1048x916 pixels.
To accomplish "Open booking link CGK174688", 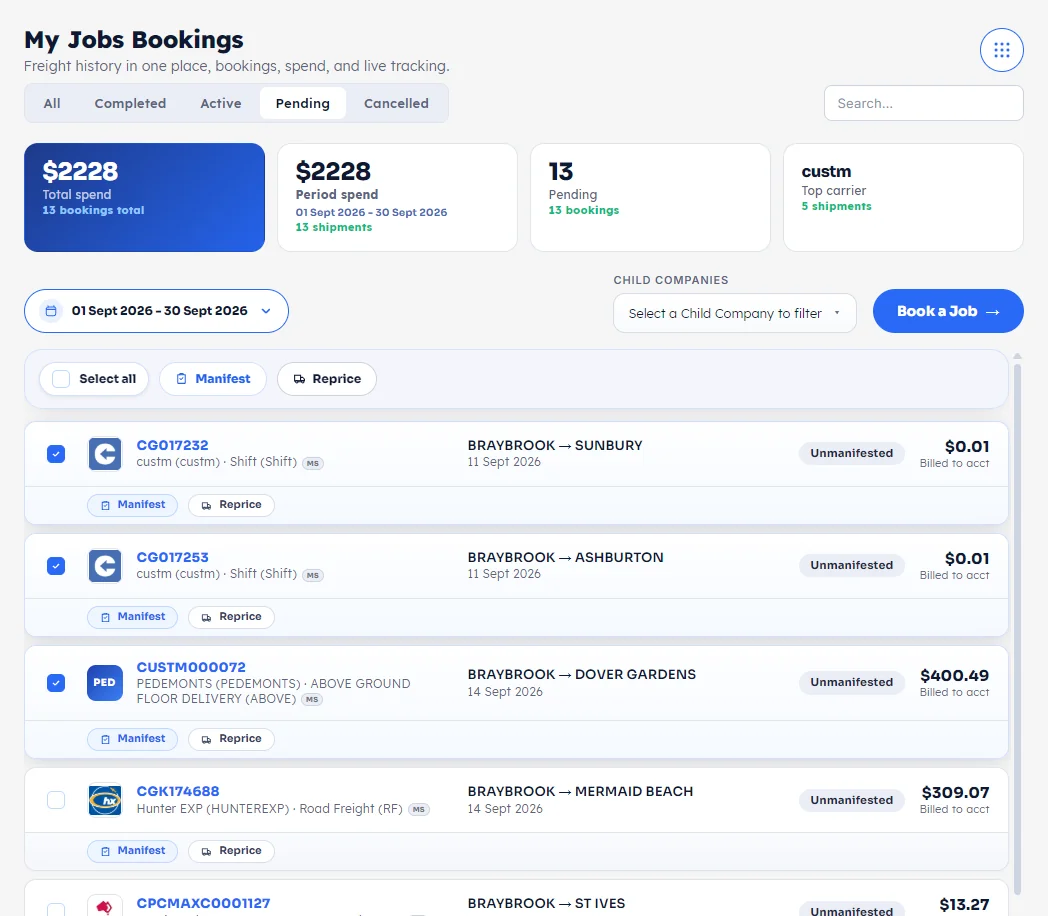I will click(x=178, y=791).
